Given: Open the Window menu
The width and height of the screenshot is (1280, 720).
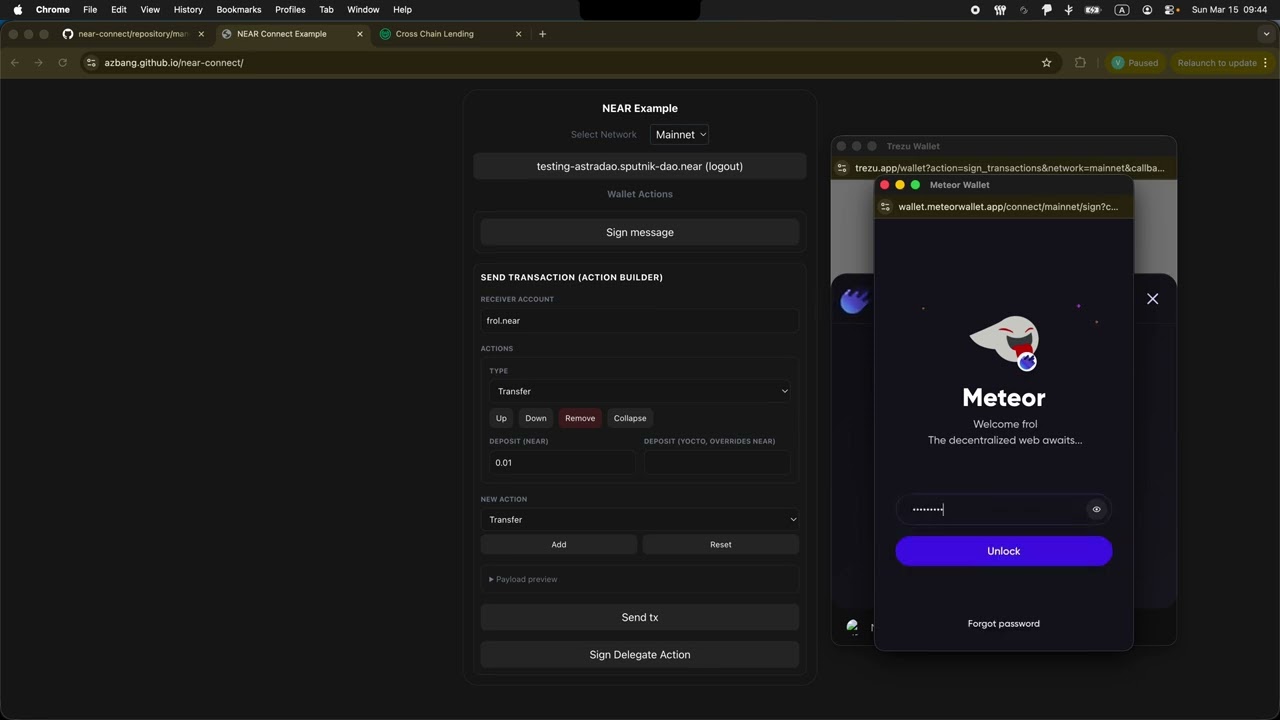Looking at the screenshot, I should coord(363,9).
